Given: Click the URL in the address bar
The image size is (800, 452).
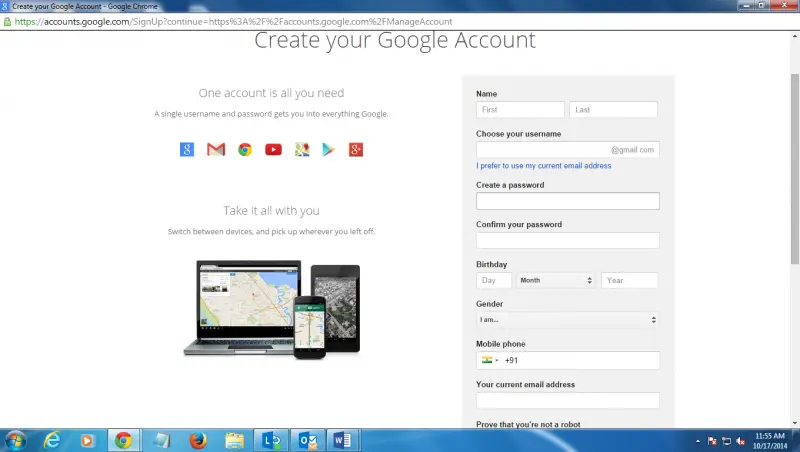Looking at the screenshot, I should click(233, 21).
